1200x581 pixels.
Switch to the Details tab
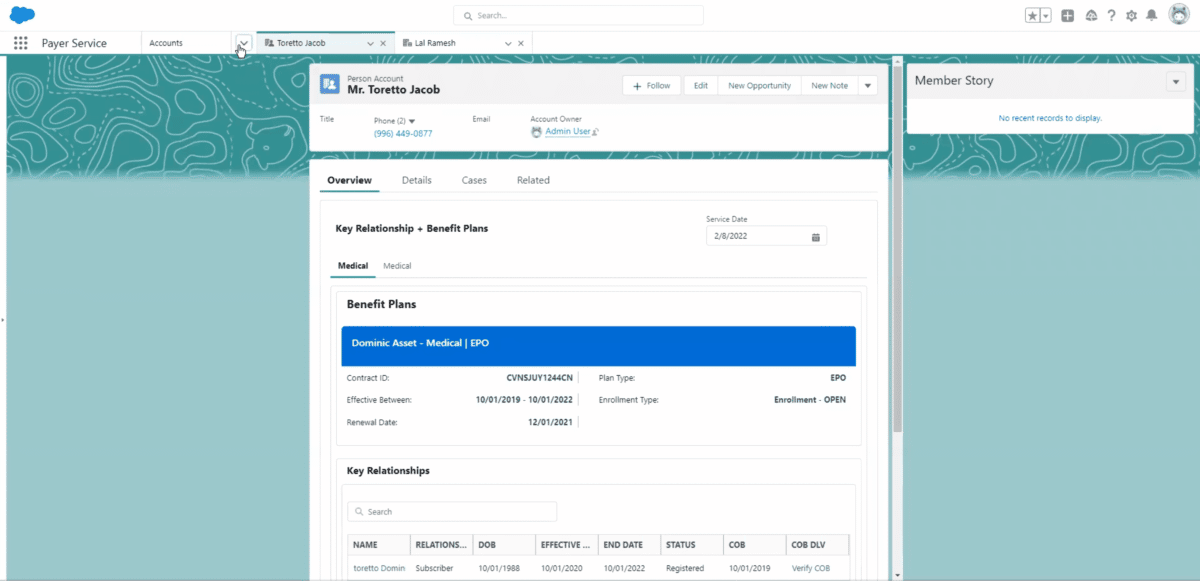click(416, 180)
